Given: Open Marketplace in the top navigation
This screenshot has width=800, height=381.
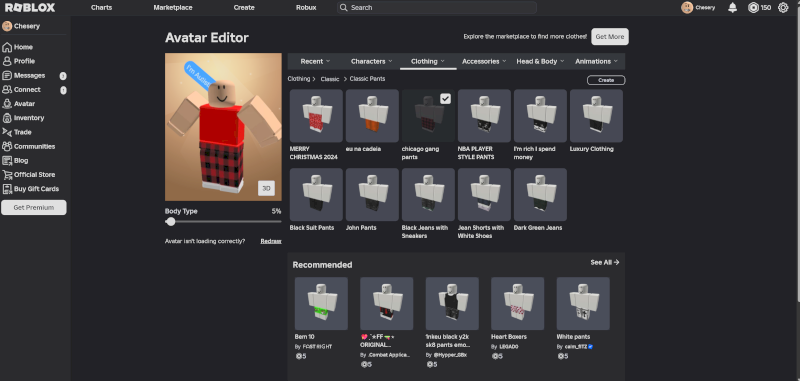Looking at the screenshot, I should pos(173,8).
